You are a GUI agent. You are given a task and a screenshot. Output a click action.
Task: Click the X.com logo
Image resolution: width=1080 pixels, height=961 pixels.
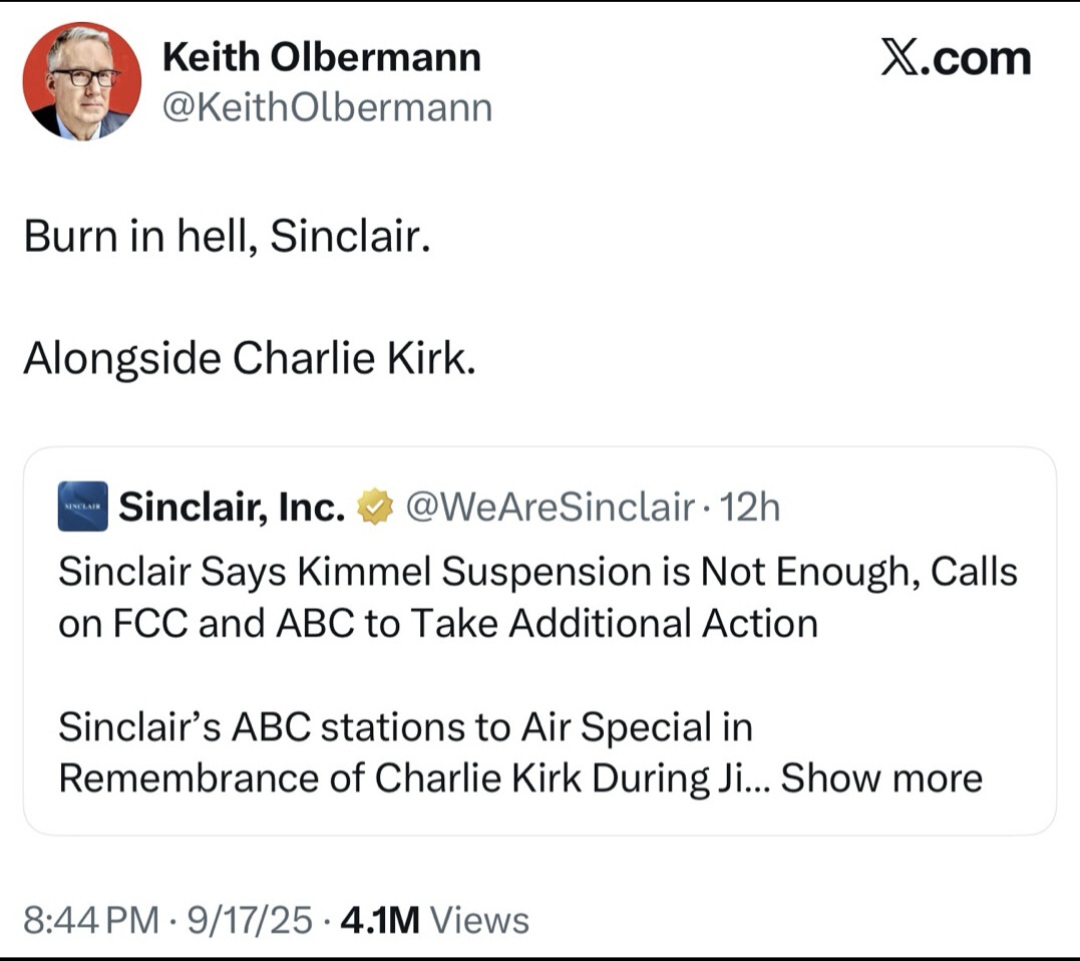[955, 59]
